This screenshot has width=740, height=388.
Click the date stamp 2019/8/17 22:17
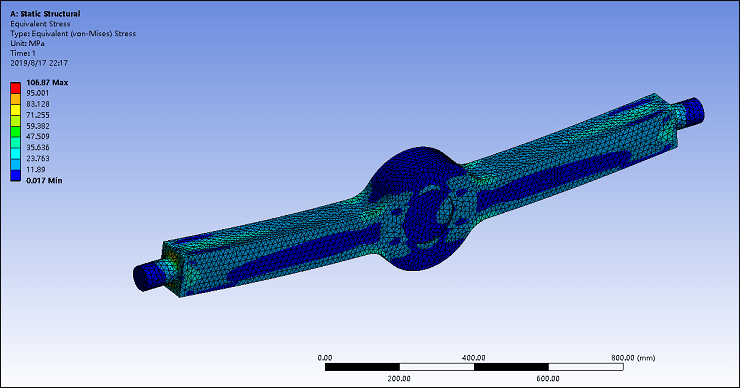click(39, 63)
